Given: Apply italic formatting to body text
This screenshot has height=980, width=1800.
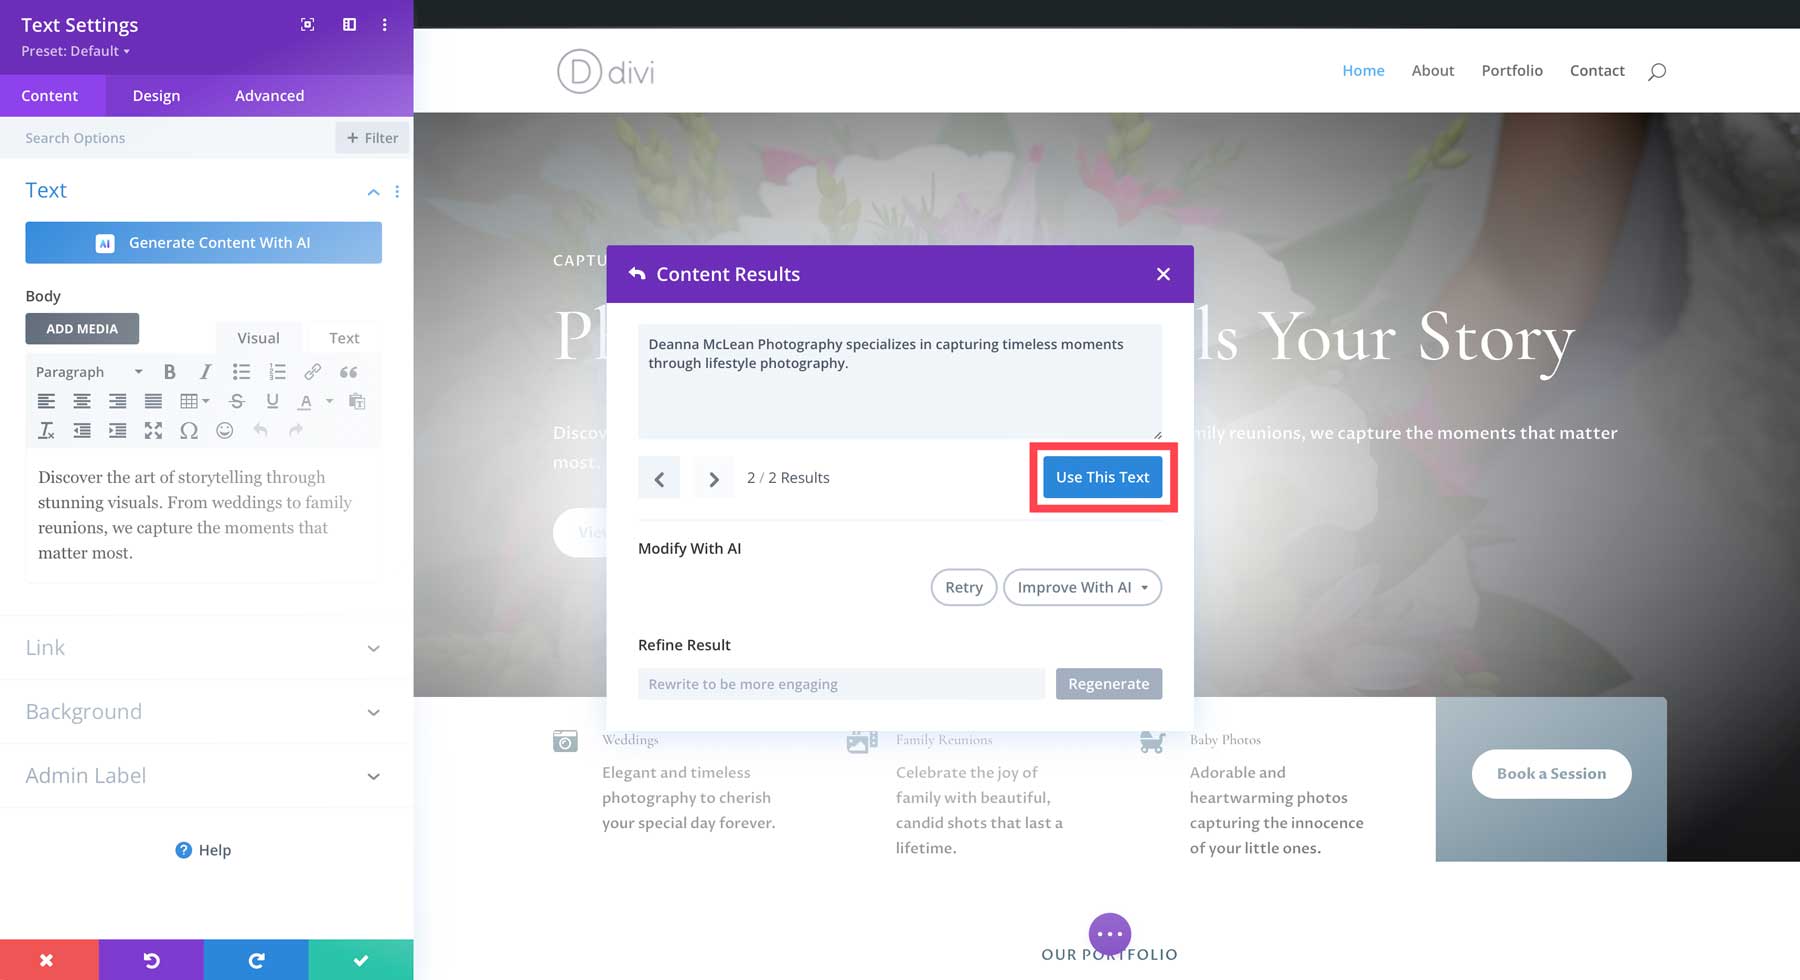Looking at the screenshot, I should click(205, 371).
